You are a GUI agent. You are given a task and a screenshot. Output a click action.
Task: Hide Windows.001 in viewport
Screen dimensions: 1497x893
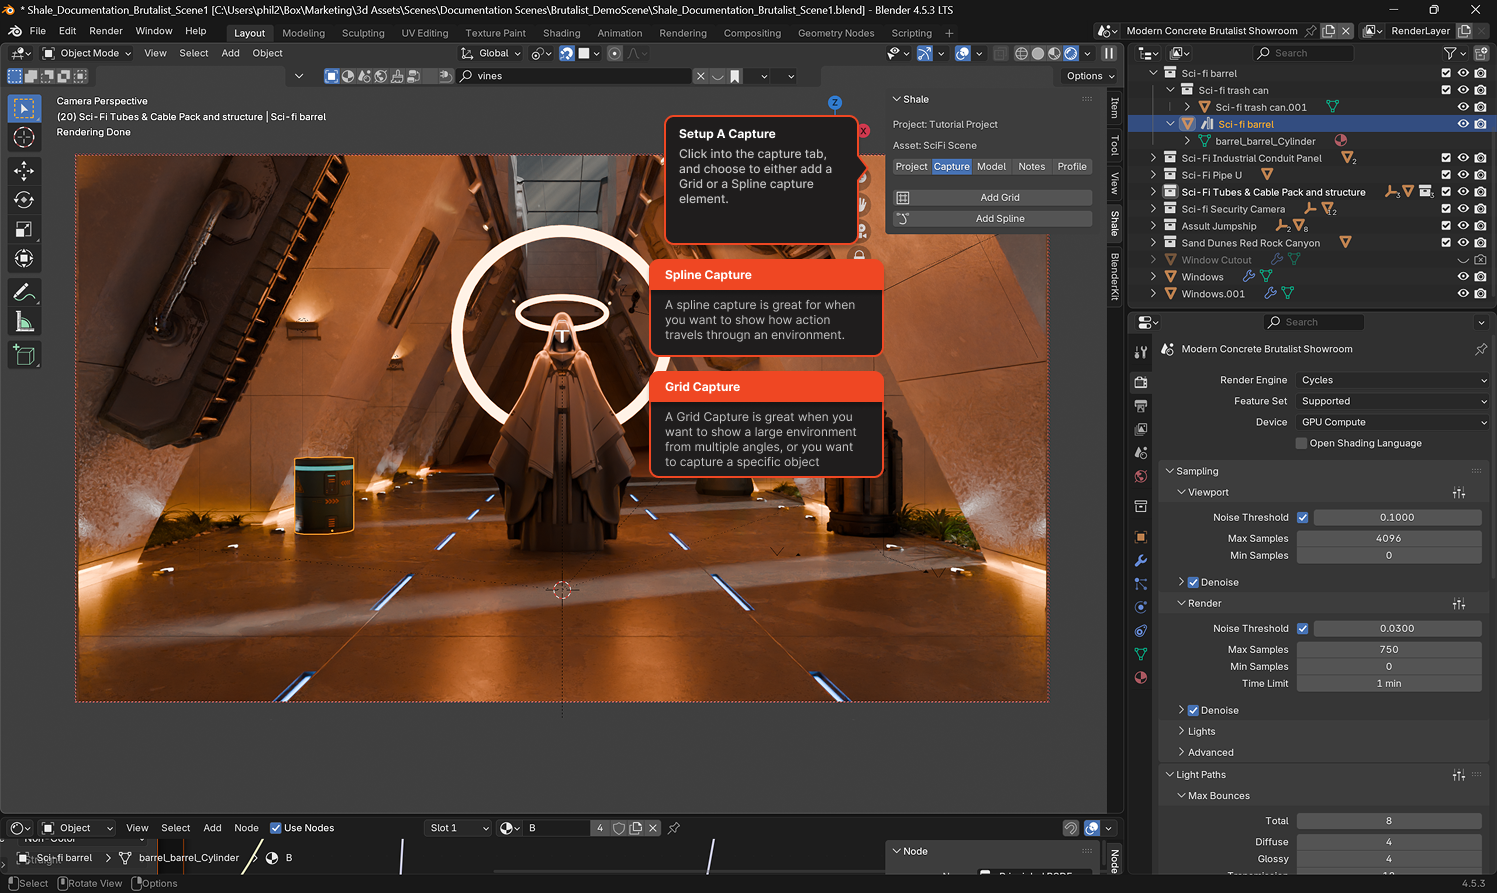click(1463, 294)
